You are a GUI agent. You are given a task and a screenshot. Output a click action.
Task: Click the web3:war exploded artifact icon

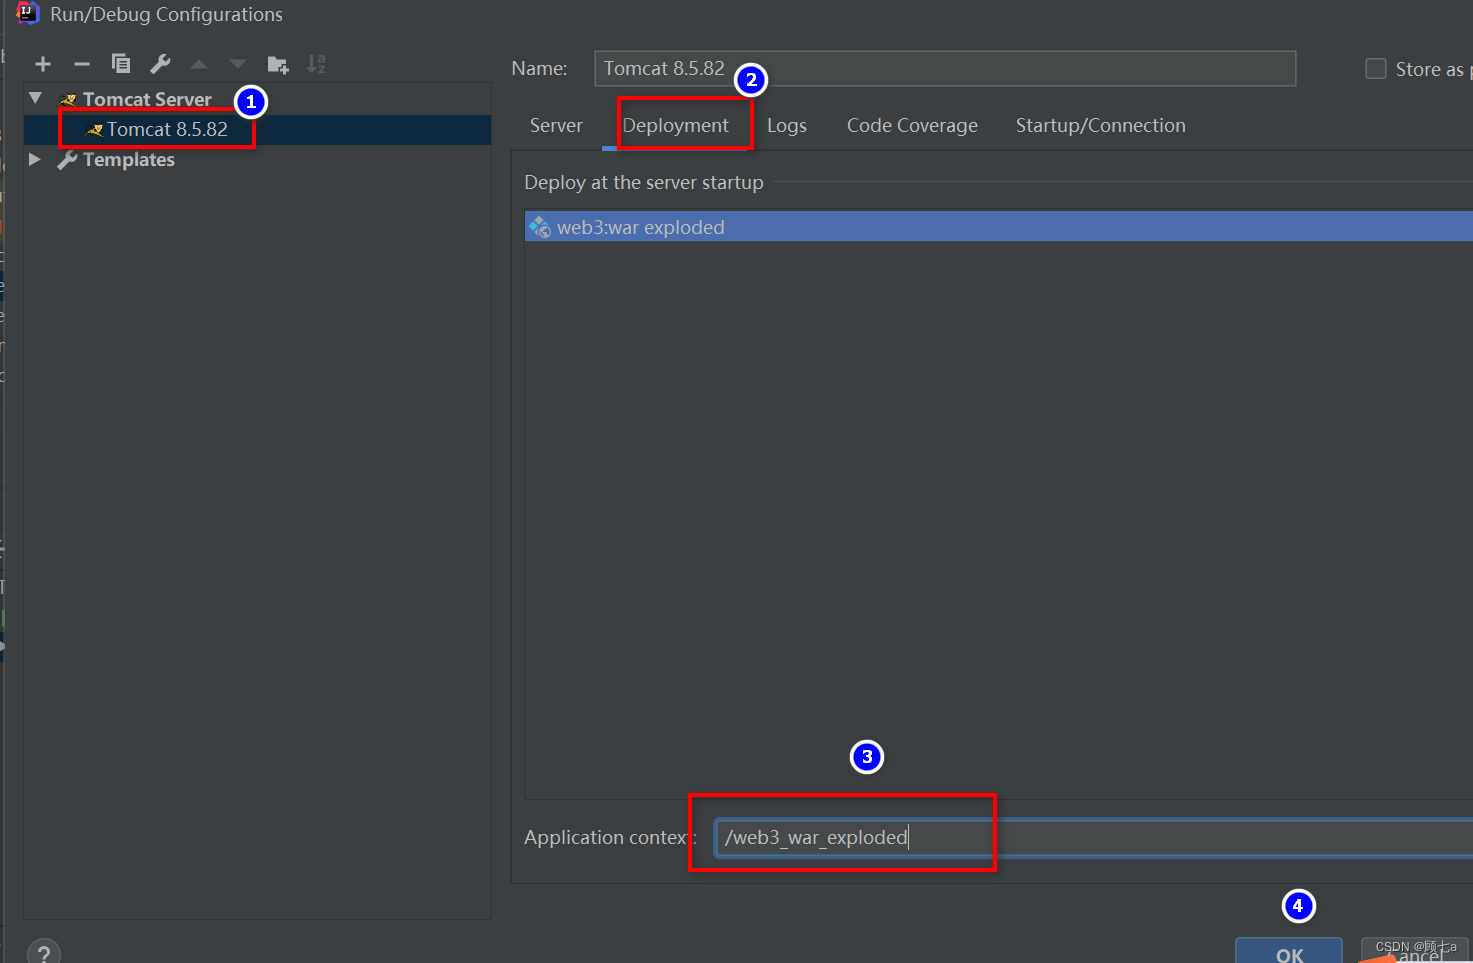click(540, 227)
